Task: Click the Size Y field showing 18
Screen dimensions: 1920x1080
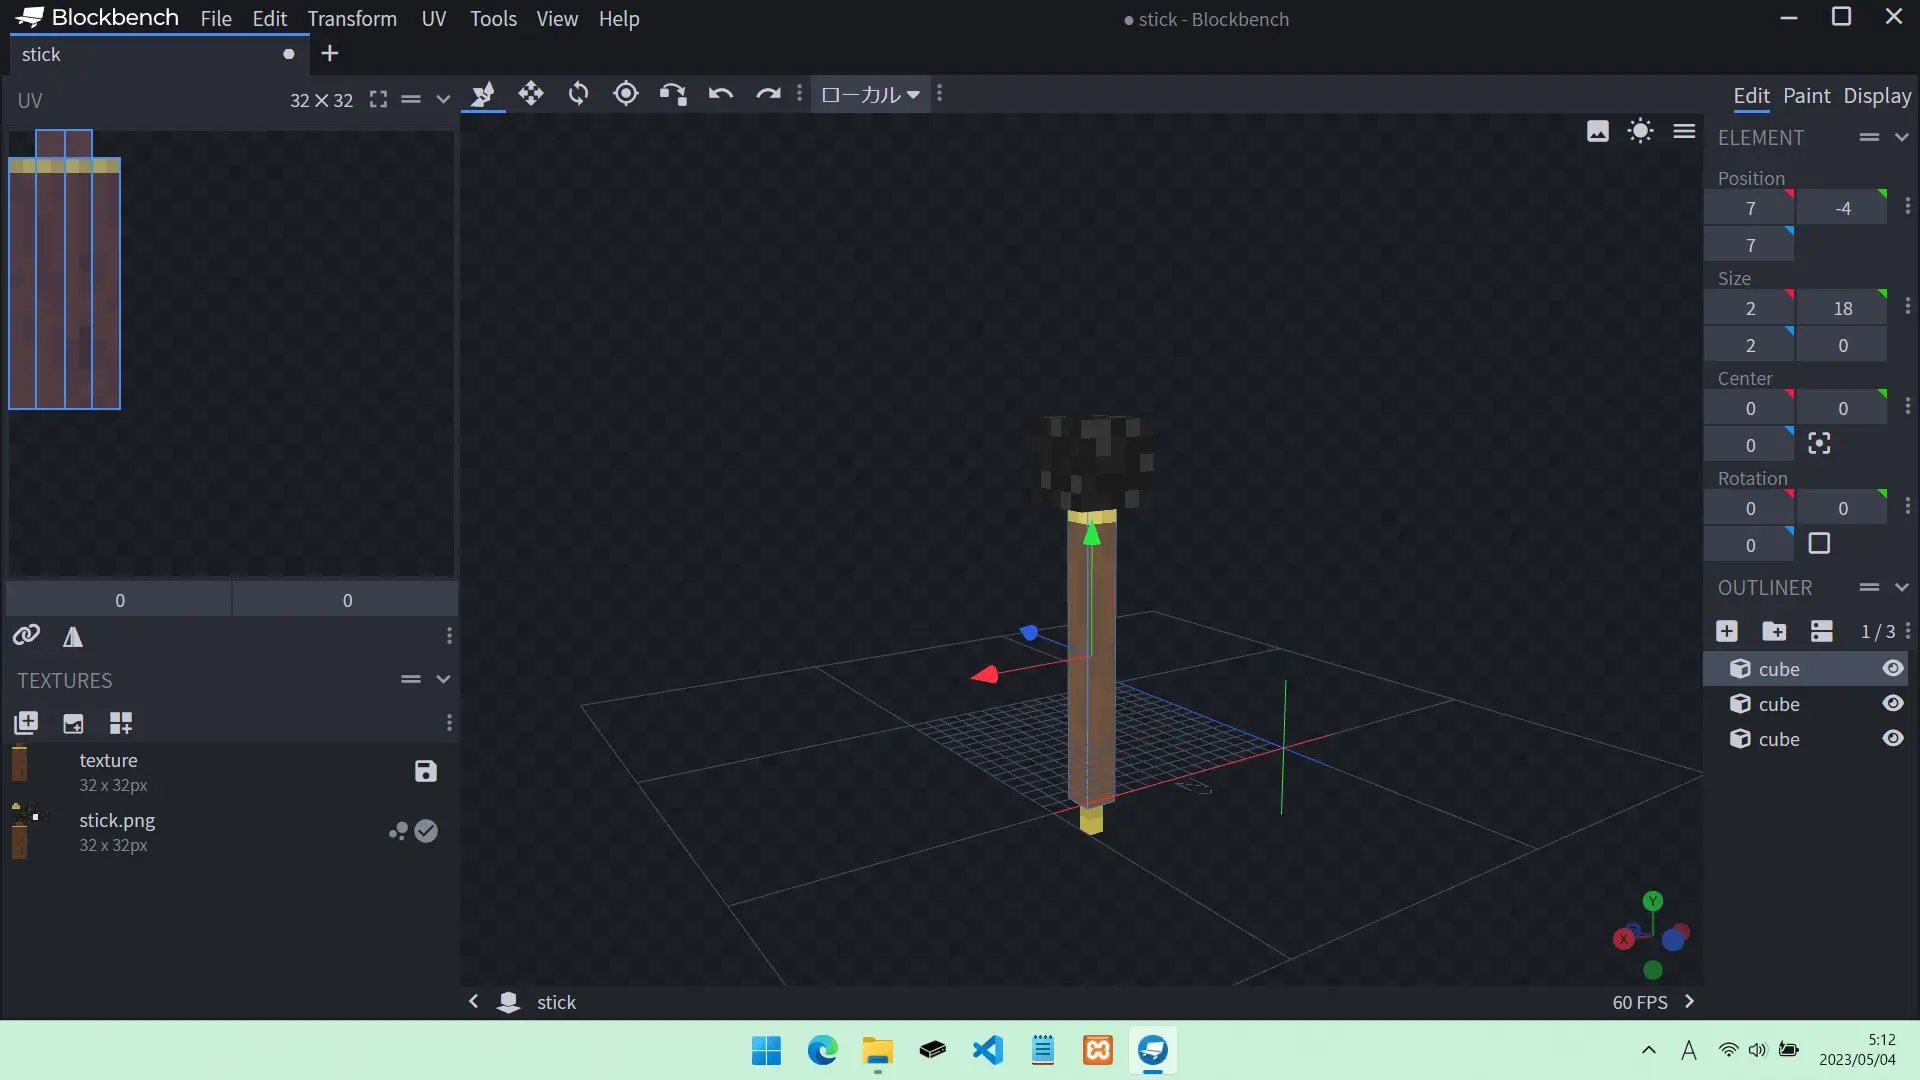Action: 1842,308
